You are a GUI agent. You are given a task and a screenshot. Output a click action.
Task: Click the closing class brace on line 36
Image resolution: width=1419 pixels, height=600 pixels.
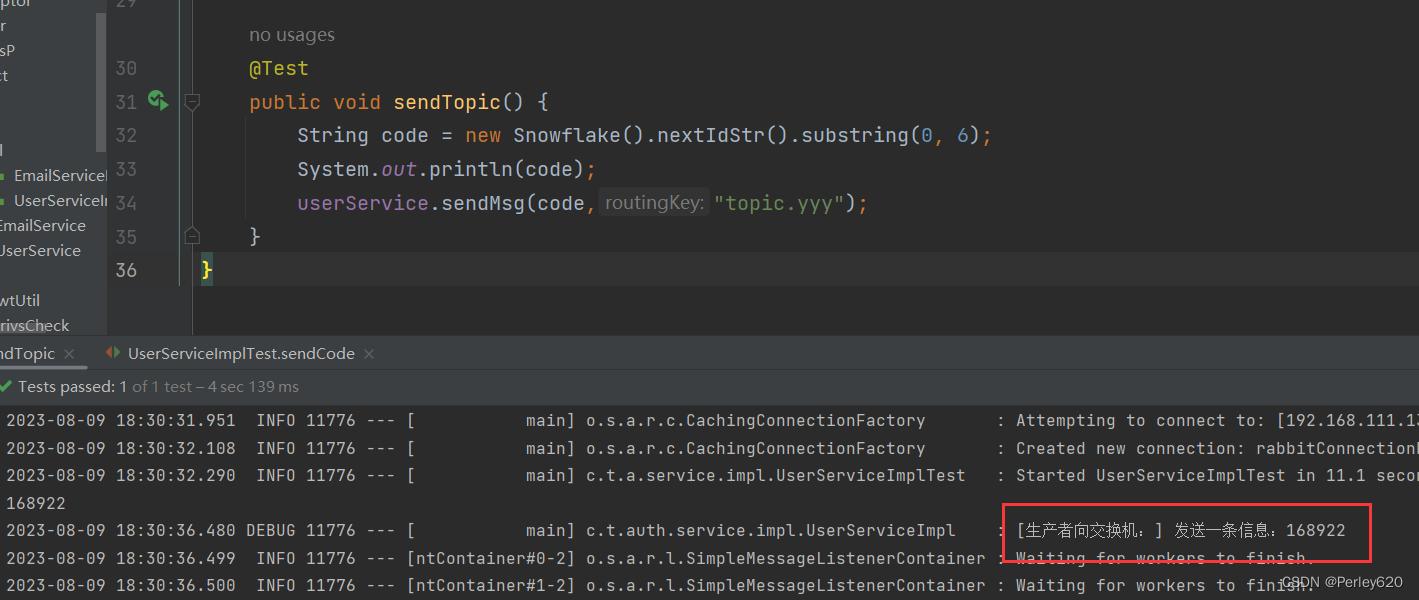point(207,270)
